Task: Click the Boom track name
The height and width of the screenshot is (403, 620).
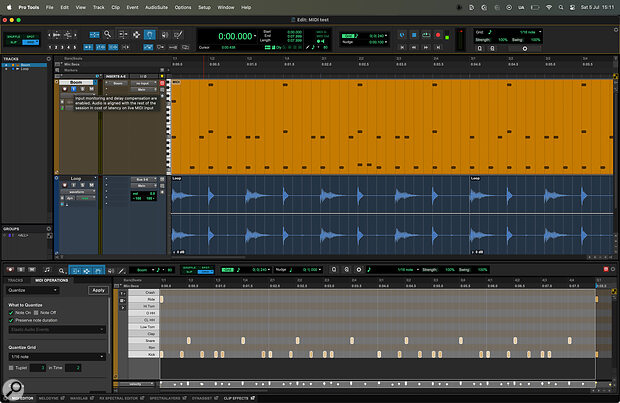Action: click(76, 82)
